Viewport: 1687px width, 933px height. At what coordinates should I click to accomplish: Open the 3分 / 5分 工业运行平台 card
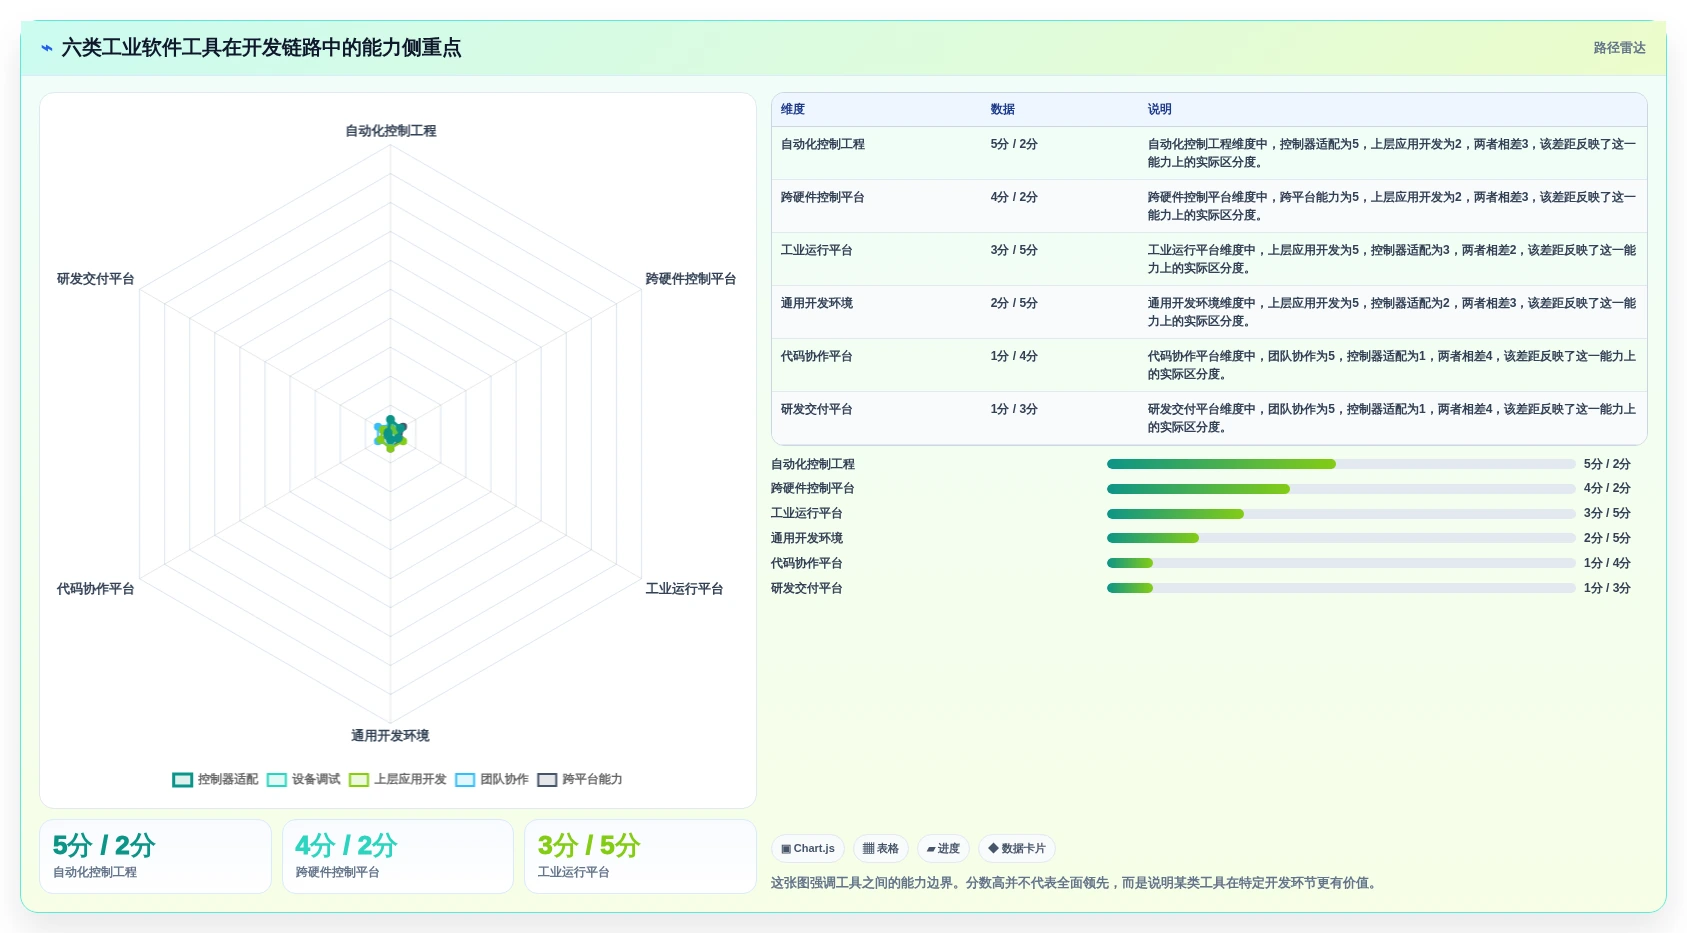pyautogui.click(x=640, y=856)
